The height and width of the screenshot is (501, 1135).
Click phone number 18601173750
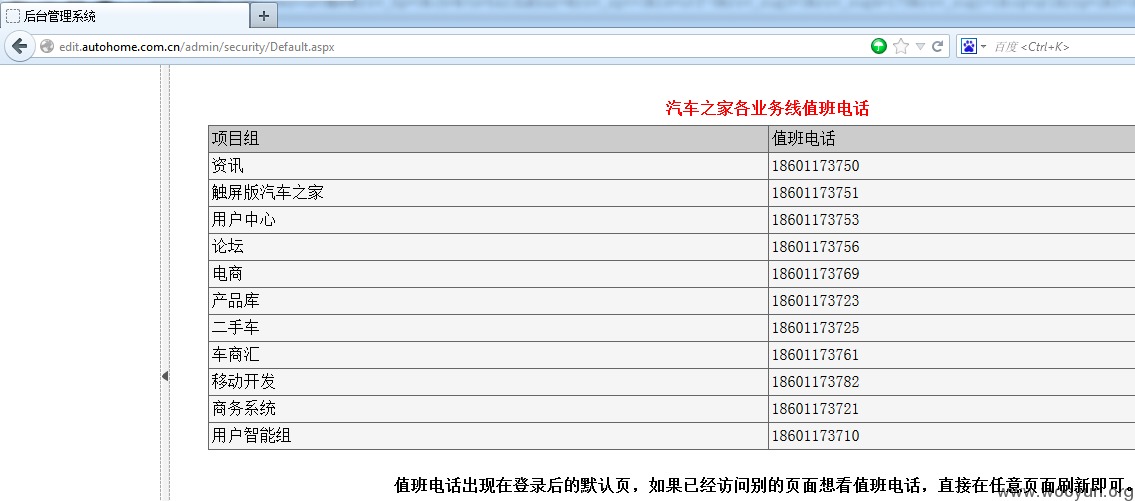[815, 167]
